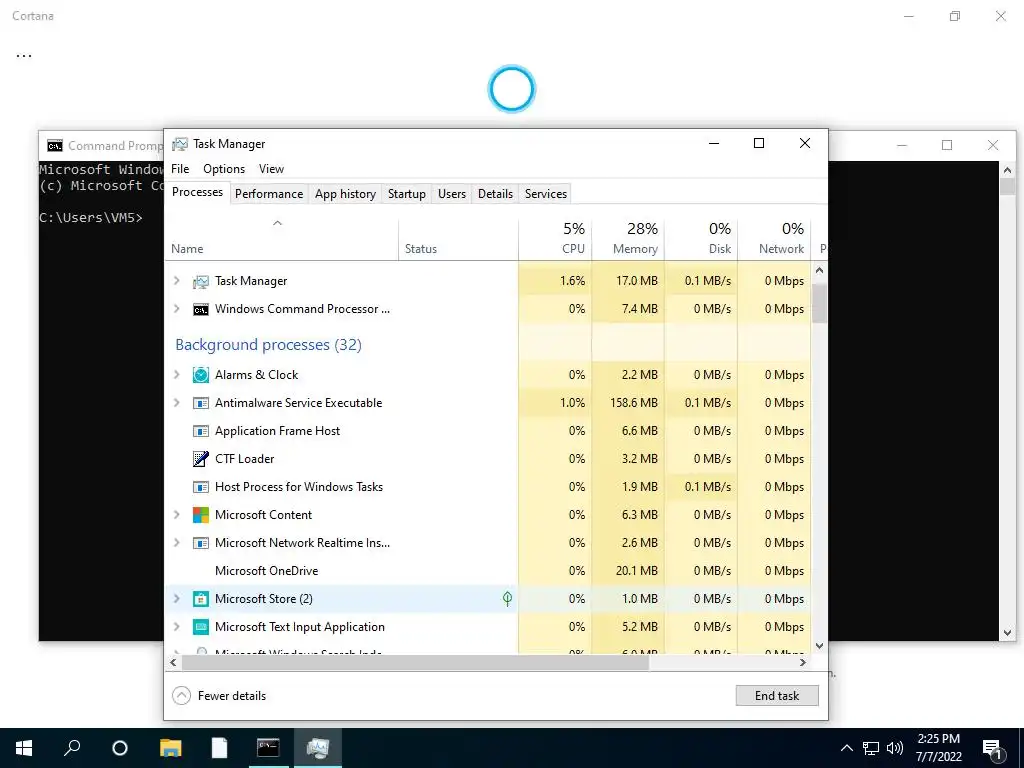Sort processes by Disk column
This screenshot has width=1024, height=768.
point(701,240)
